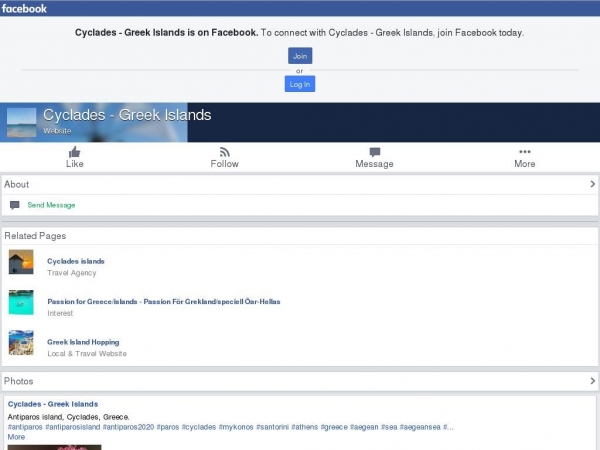Click the Message speech bubble icon

point(375,152)
